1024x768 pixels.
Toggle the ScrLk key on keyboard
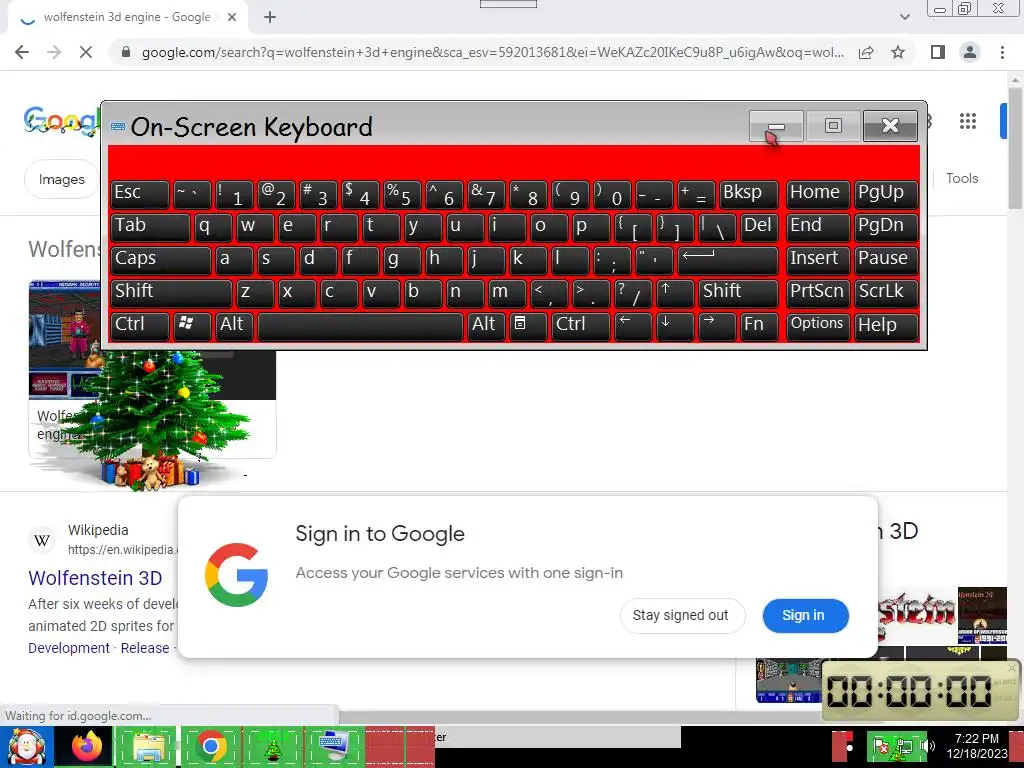pos(886,292)
